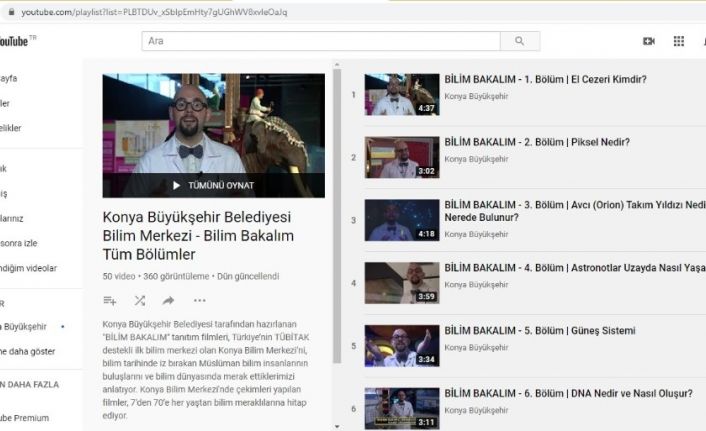Open the playlist three-dot menu
706x431 pixels.
pyautogui.click(x=199, y=300)
